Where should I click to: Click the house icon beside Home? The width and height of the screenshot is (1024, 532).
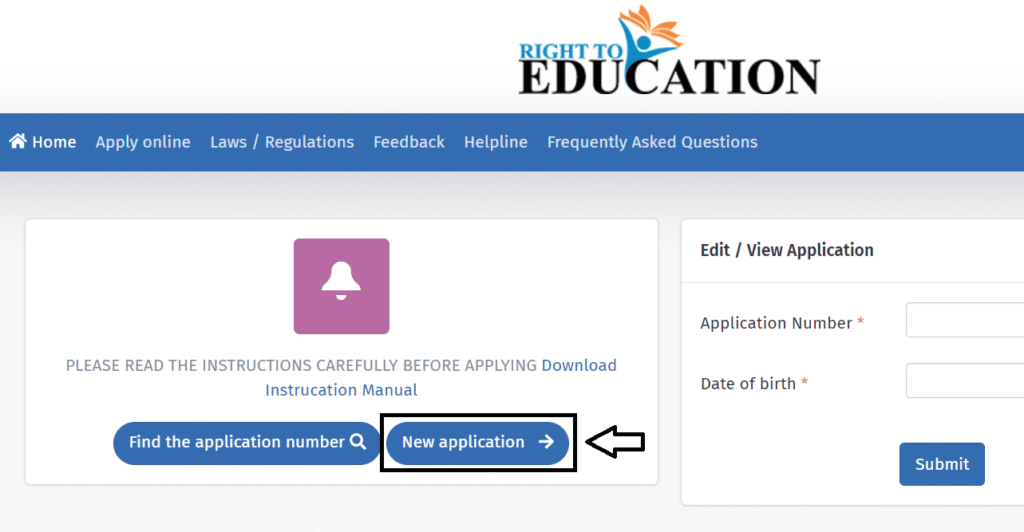click(x=18, y=141)
